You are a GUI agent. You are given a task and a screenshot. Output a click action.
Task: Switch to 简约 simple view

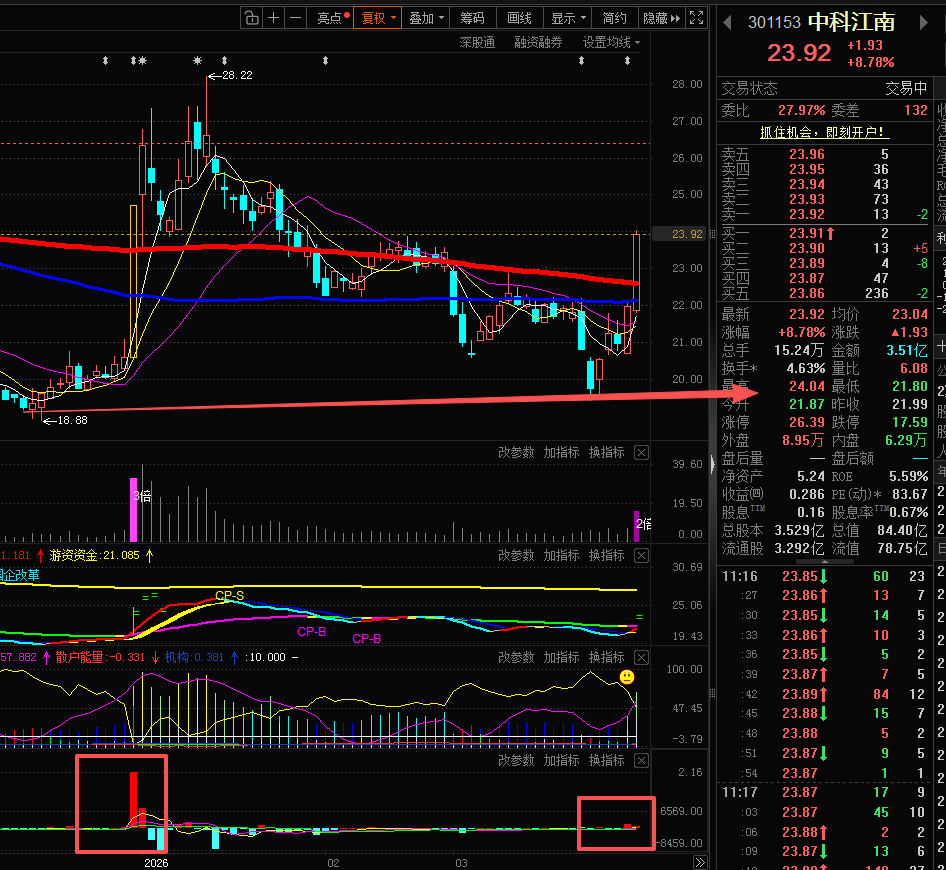click(614, 18)
